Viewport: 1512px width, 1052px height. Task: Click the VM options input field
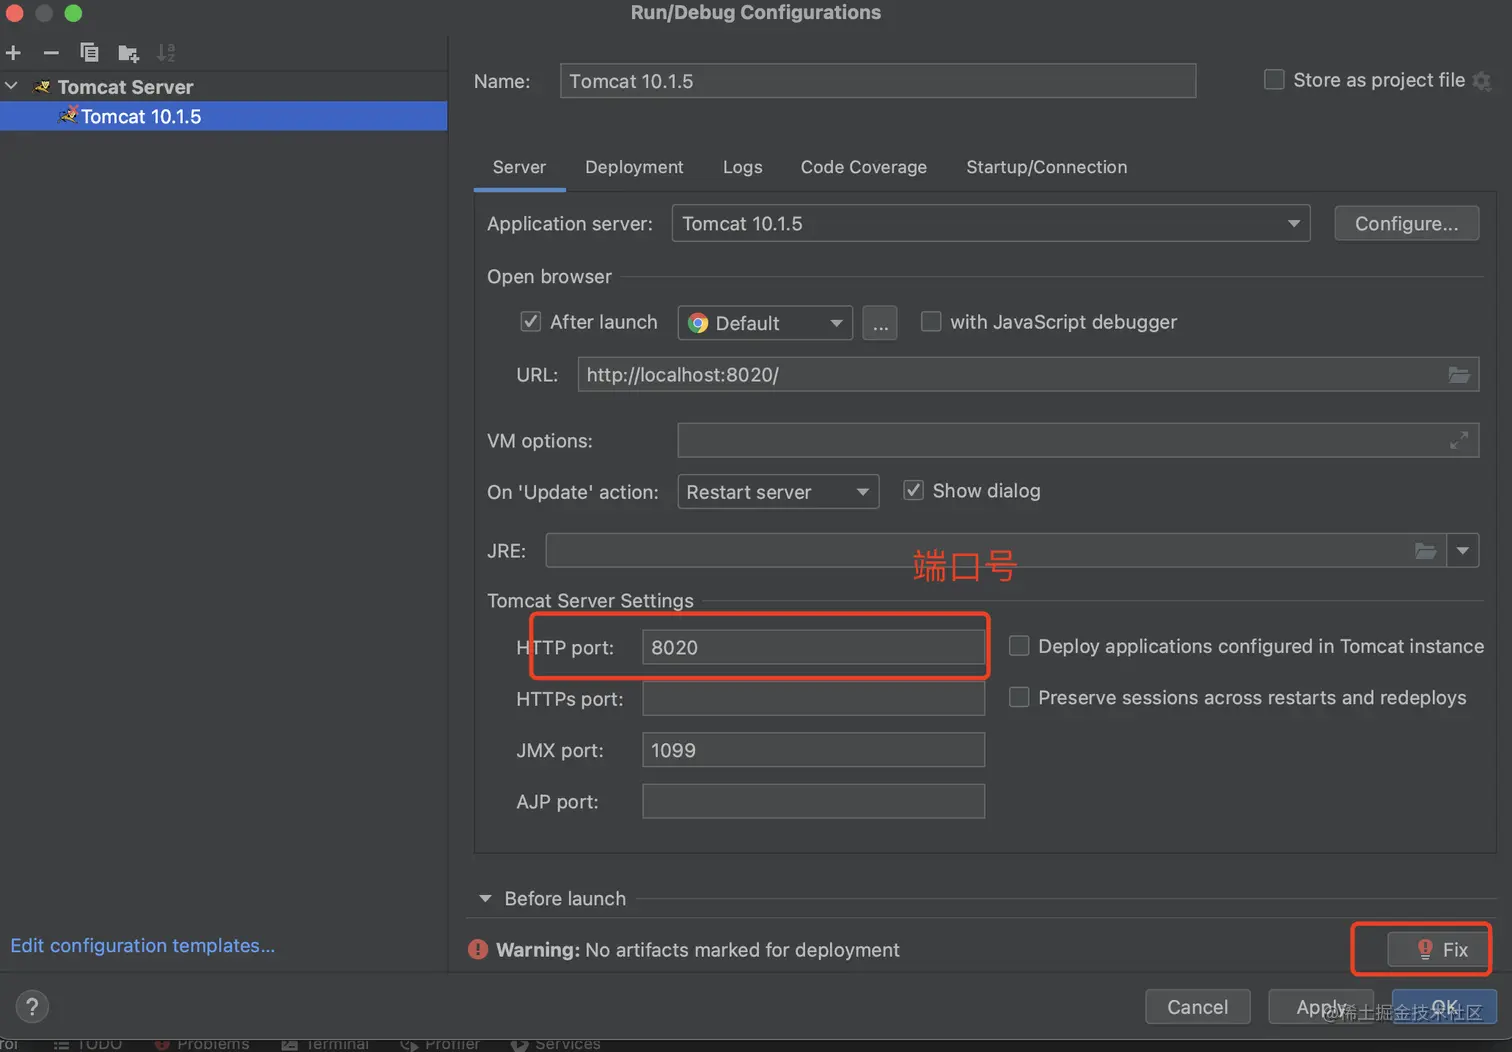coord(1078,440)
